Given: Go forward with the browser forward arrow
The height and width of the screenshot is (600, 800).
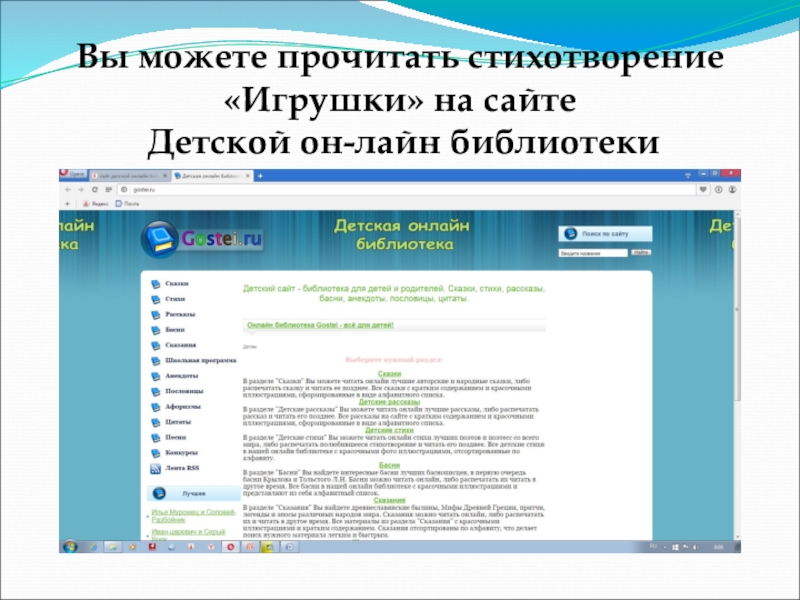Looking at the screenshot, I should click(81, 189).
